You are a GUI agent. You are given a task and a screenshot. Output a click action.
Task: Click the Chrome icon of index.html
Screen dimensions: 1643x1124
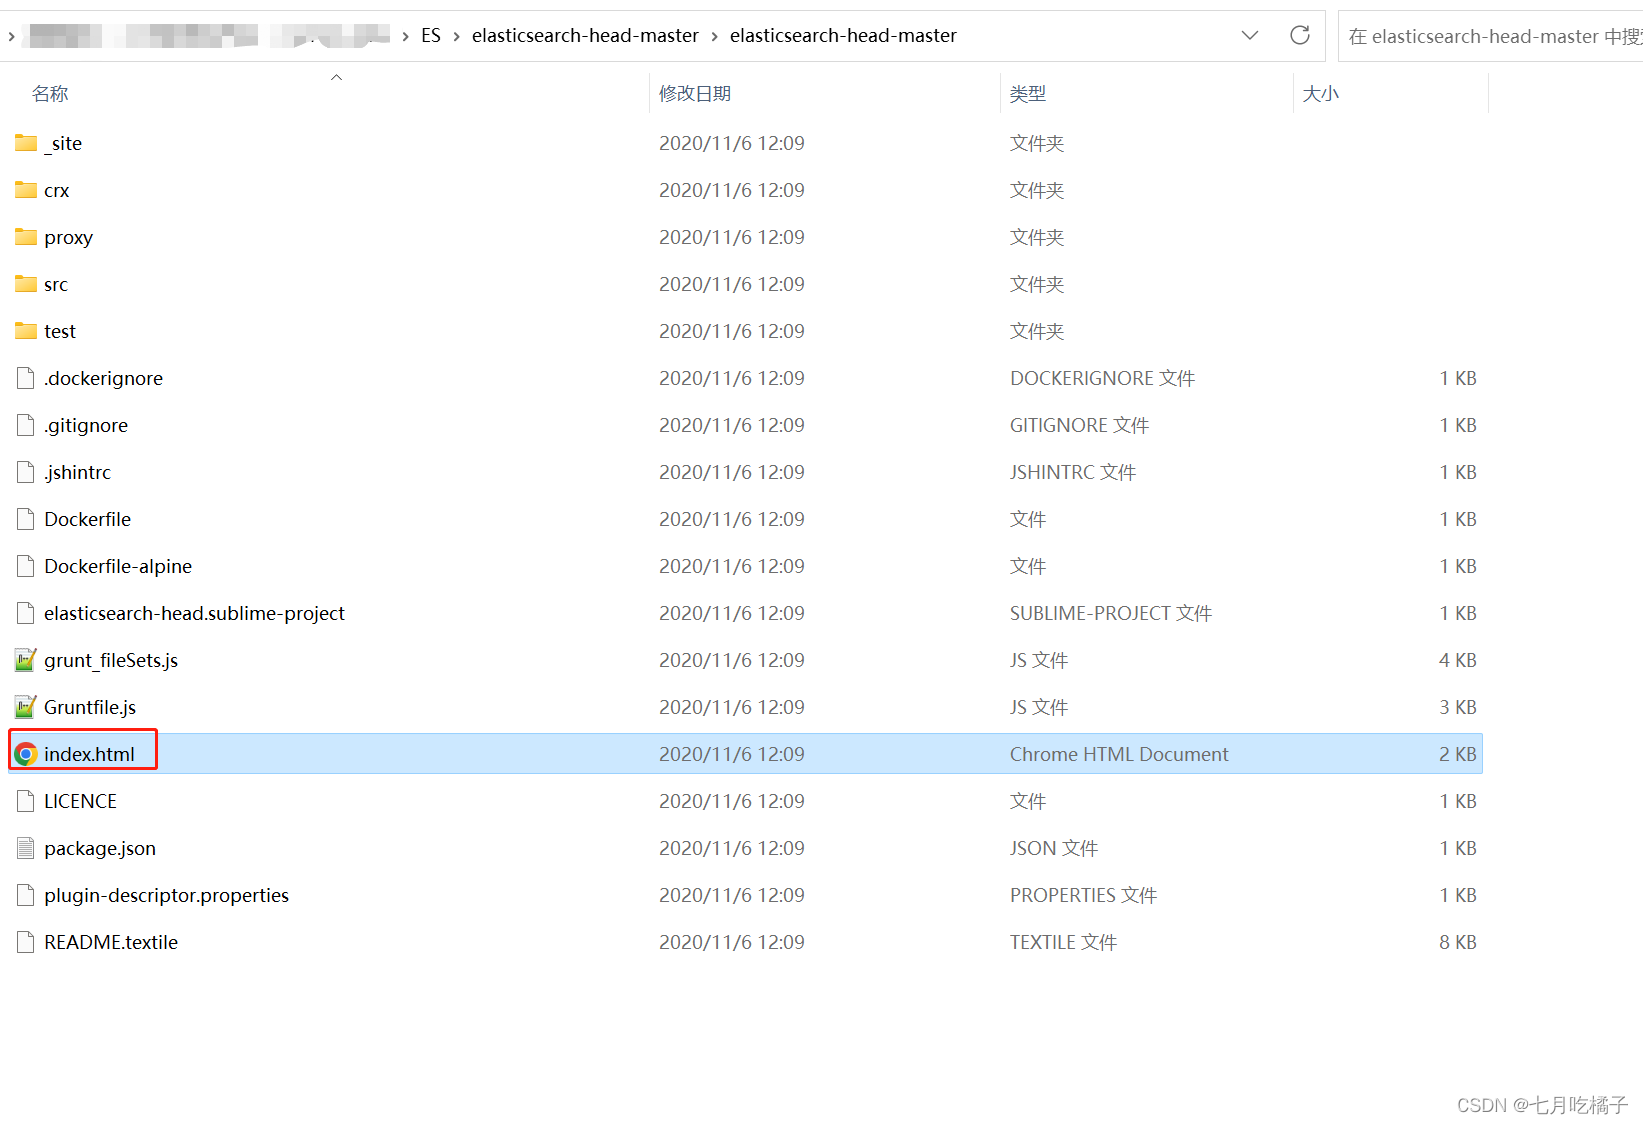(26, 754)
